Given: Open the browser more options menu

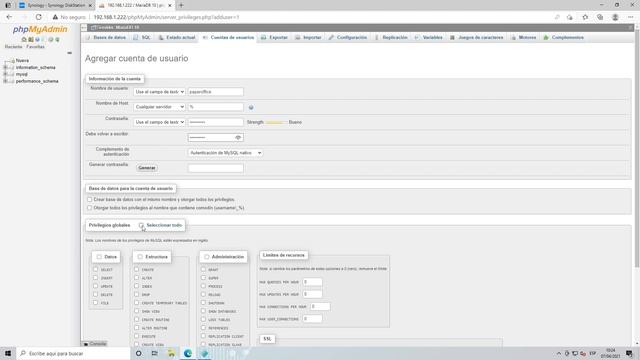Looking at the screenshot, I should 631,17.
